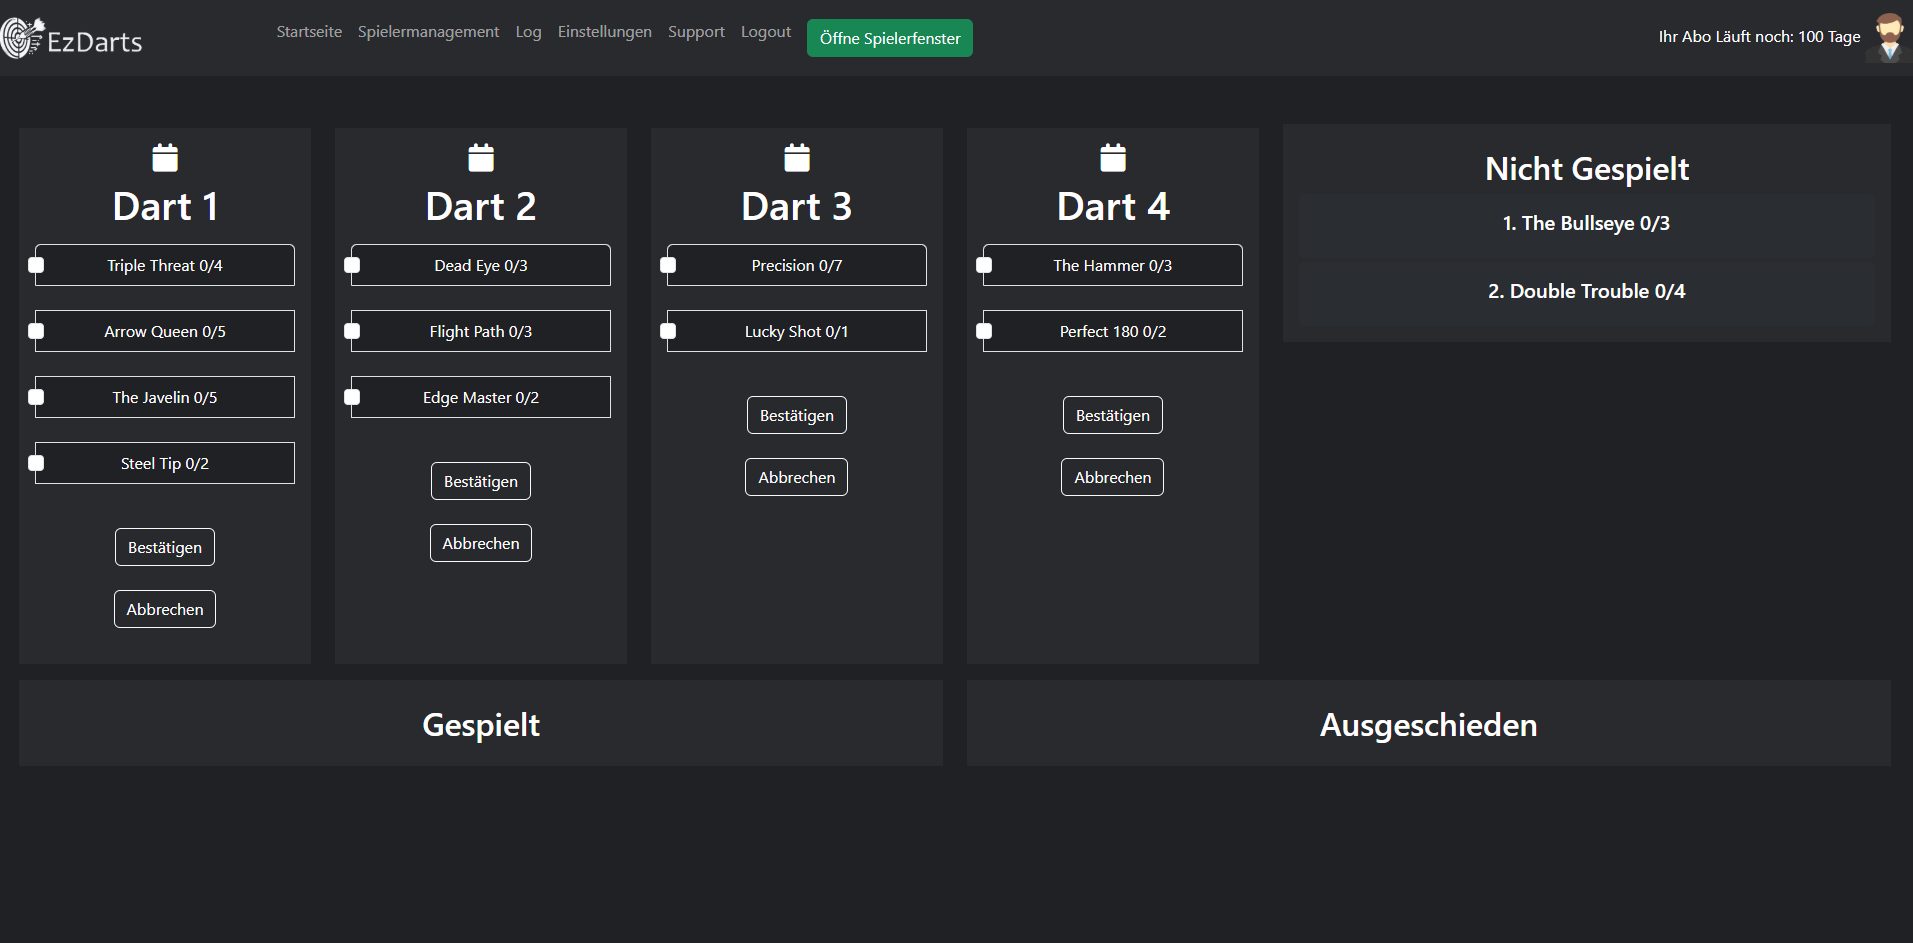The width and height of the screenshot is (1913, 943).
Task: Enable the Perfect 180 checkbox
Action: tap(984, 331)
